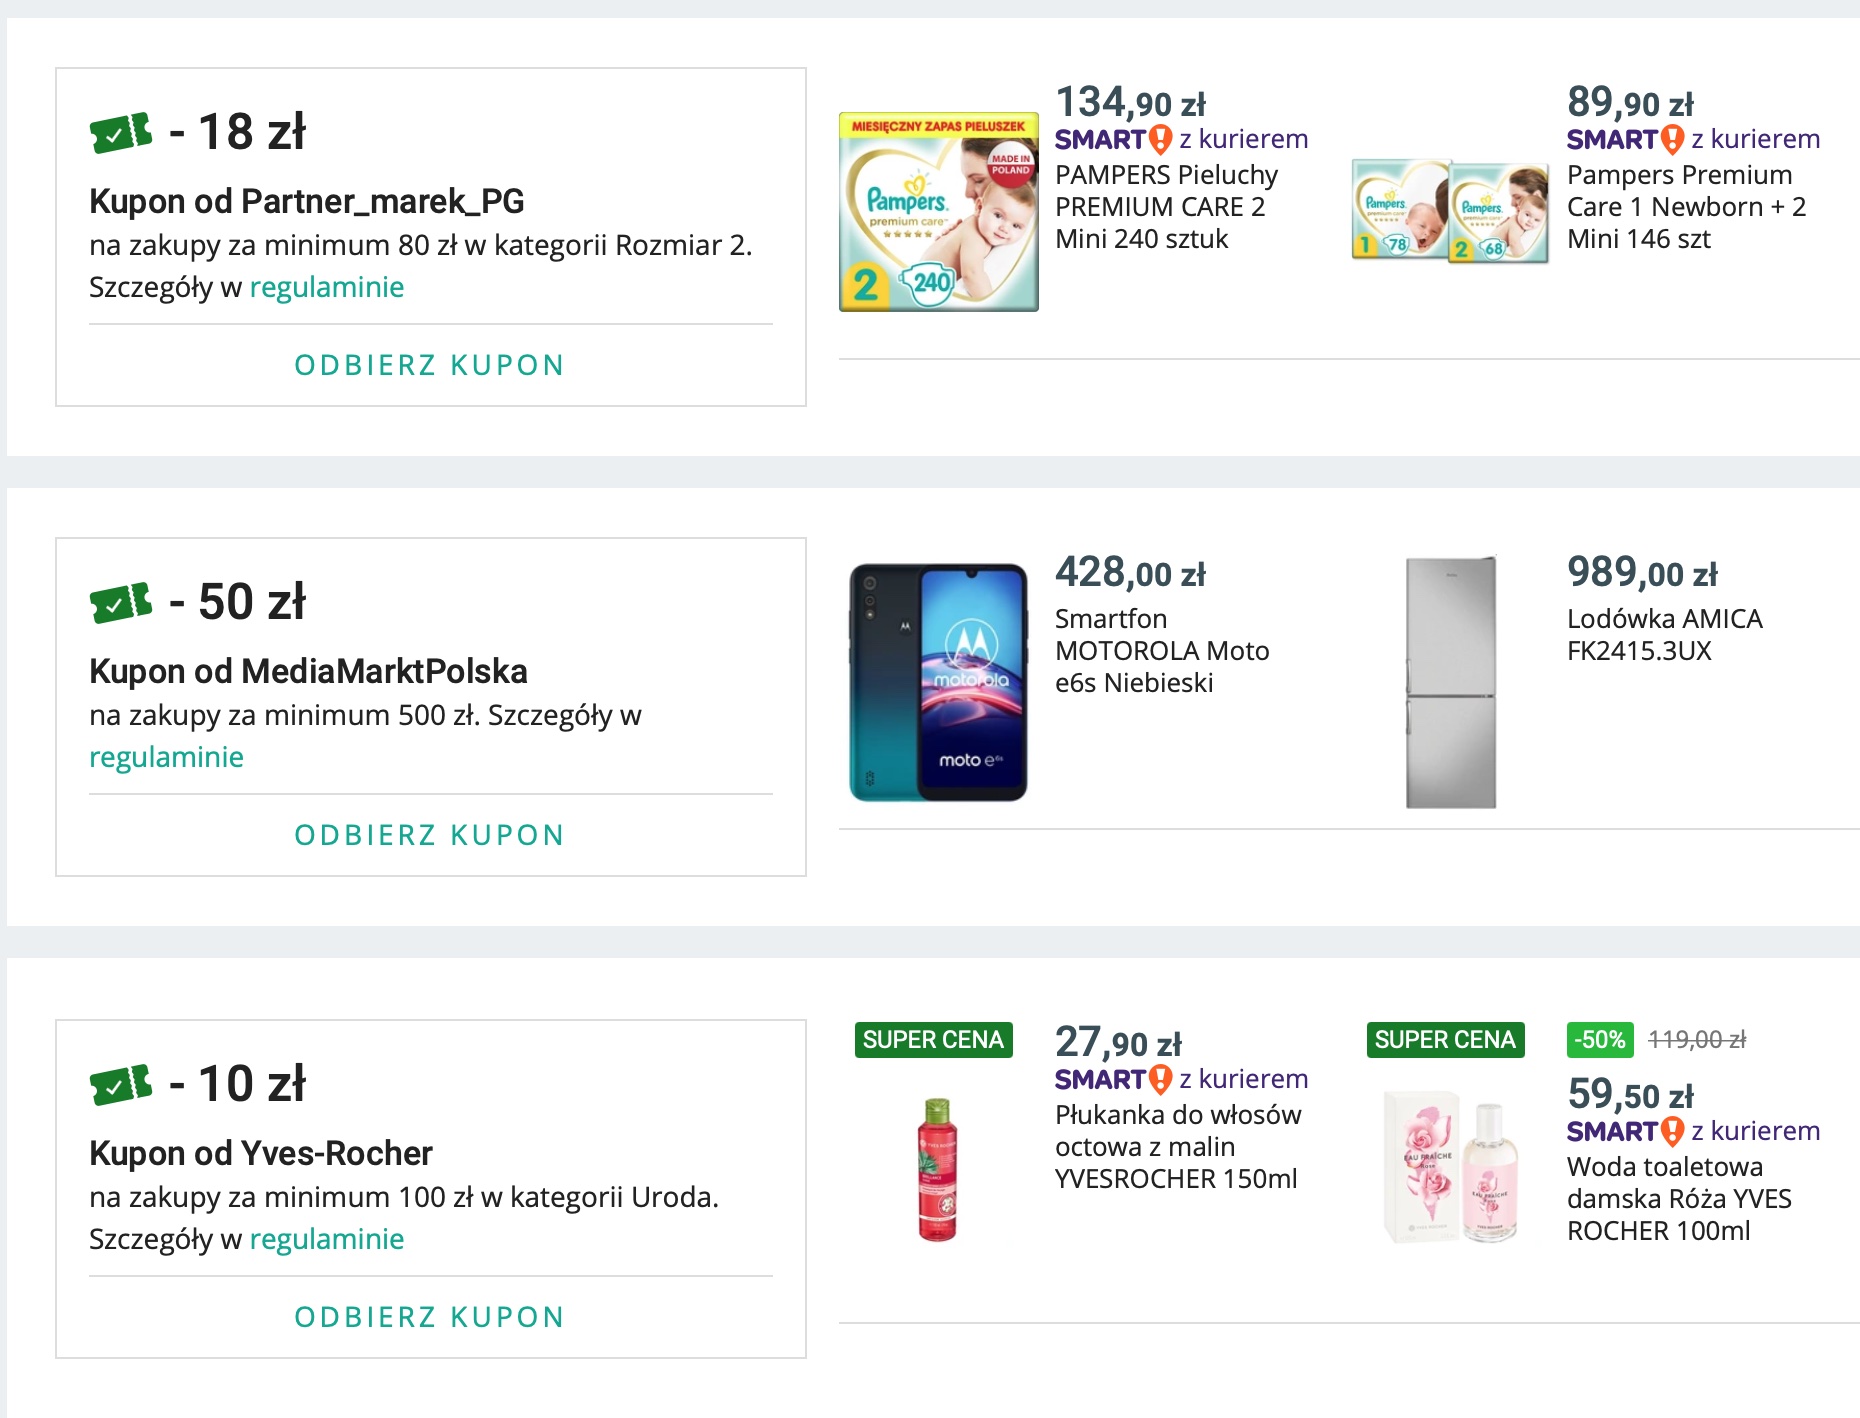
Task: Open regulaminie link in Yves-Rocher coupon
Action: click(x=327, y=1239)
